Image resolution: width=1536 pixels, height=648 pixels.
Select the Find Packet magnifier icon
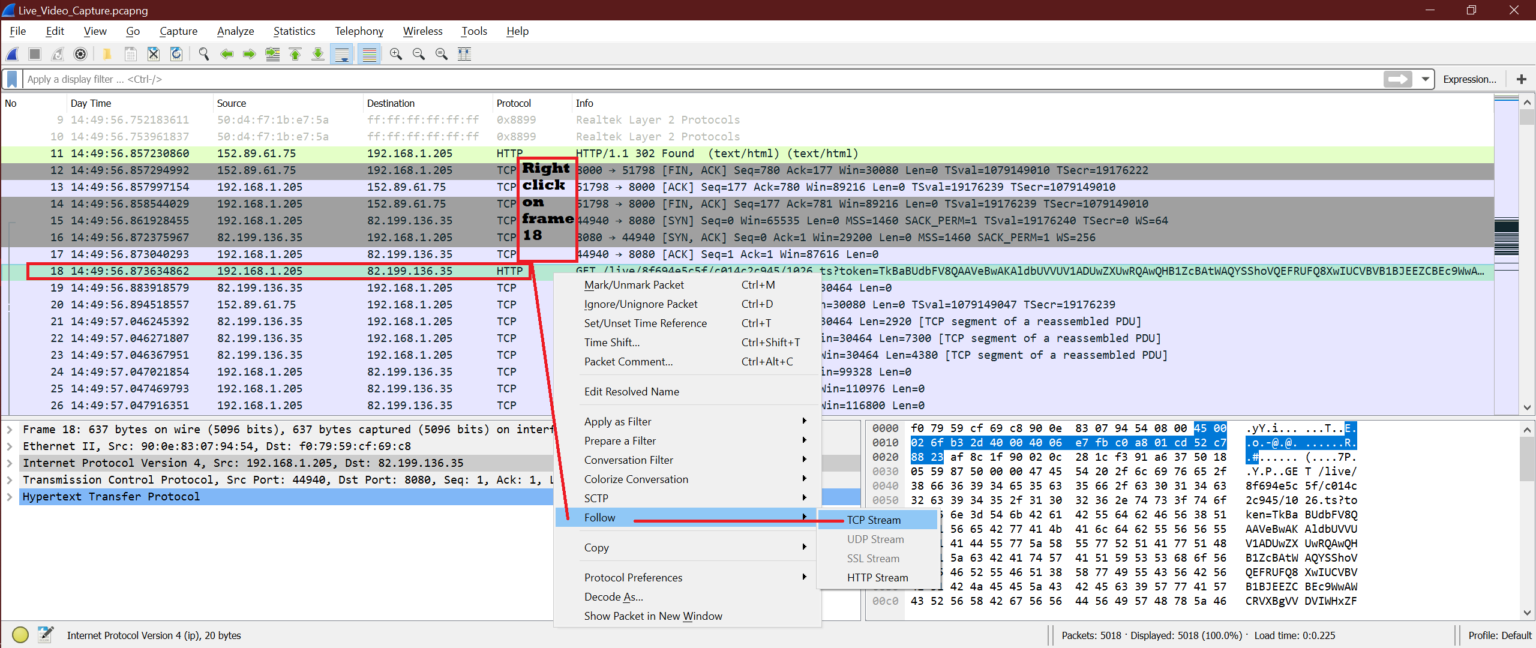pyautogui.click(x=203, y=54)
